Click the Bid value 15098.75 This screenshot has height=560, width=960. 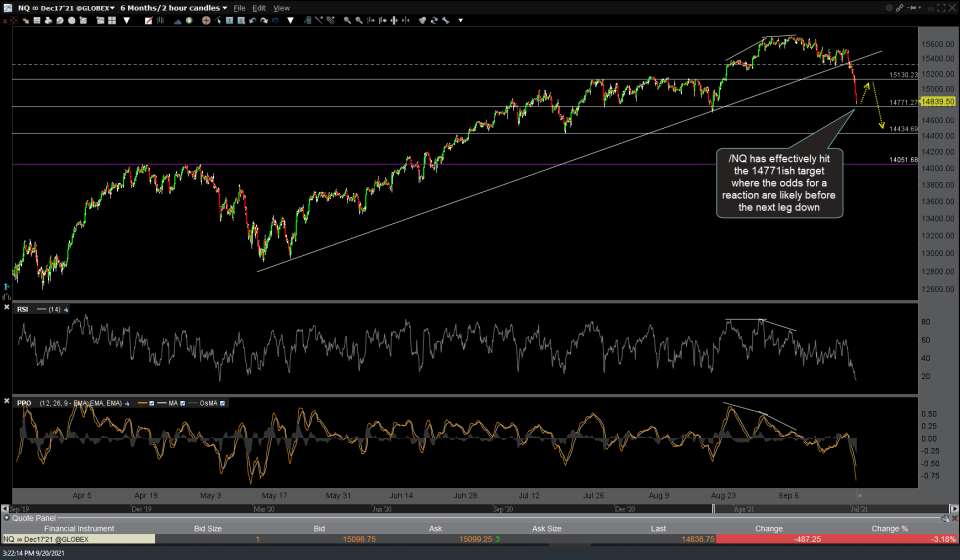(x=359, y=539)
